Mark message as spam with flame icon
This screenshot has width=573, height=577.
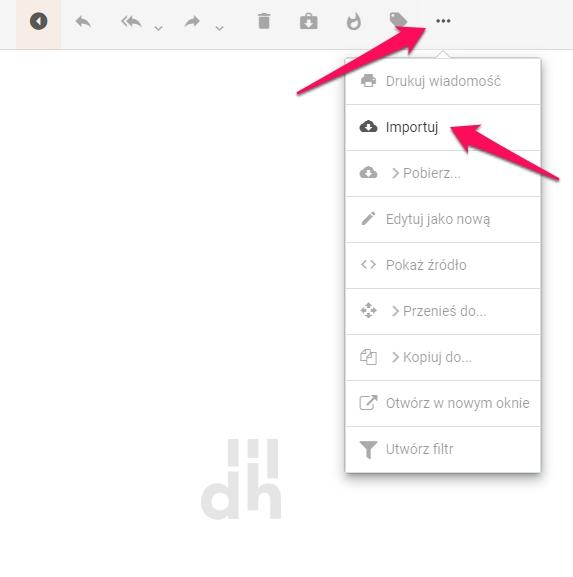click(354, 22)
